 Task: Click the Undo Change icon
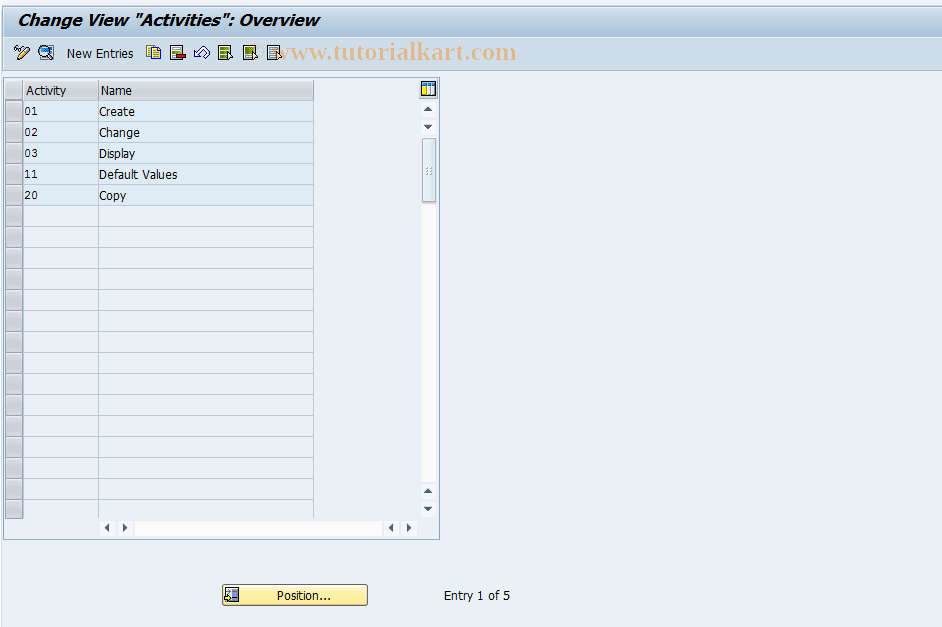[202, 53]
